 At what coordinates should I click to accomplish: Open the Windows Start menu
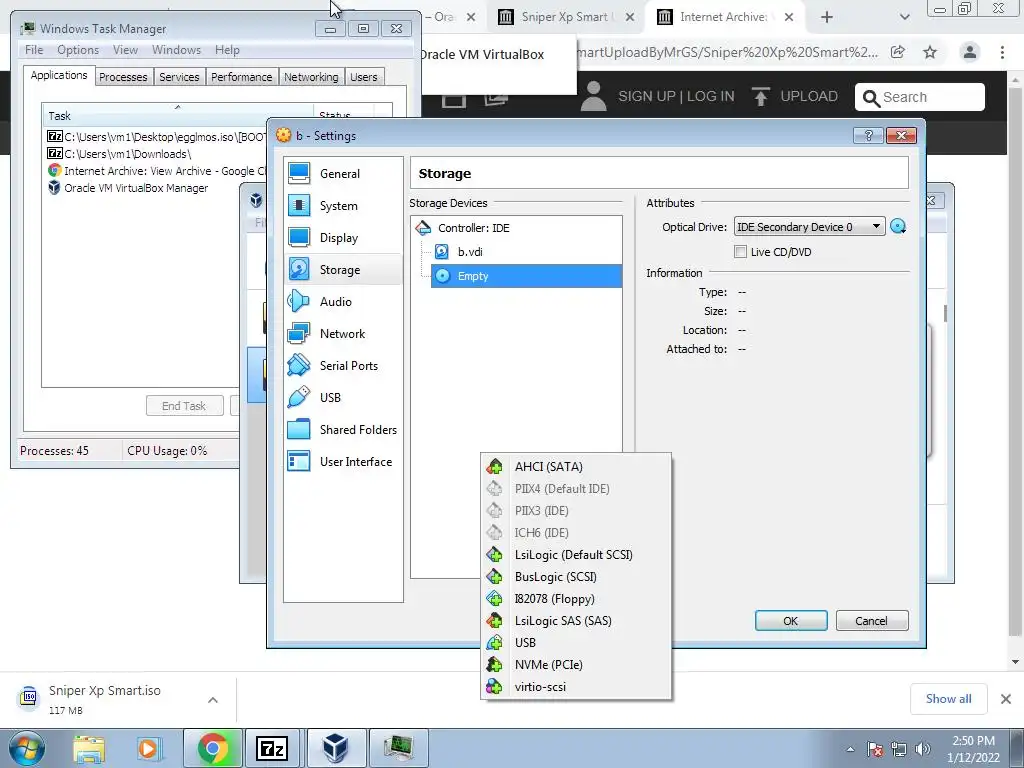pyautogui.click(x=26, y=748)
